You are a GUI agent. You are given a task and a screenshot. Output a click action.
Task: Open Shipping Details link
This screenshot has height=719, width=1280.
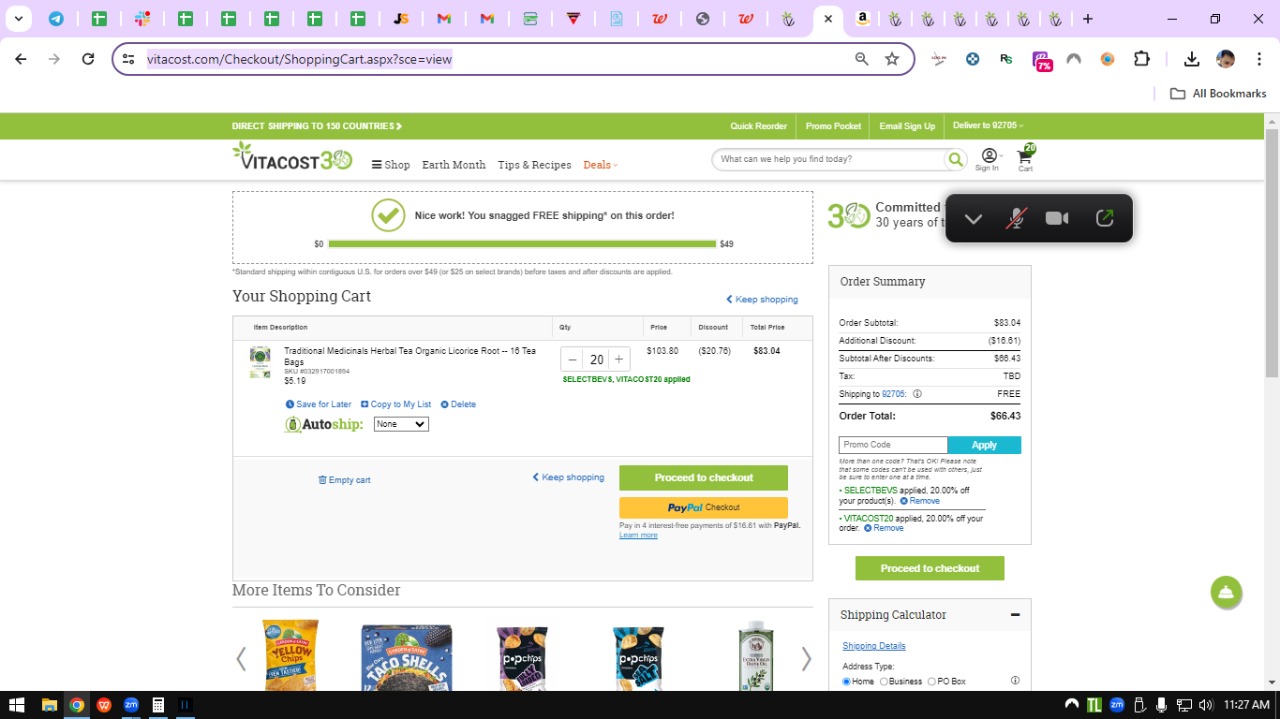point(874,646)
